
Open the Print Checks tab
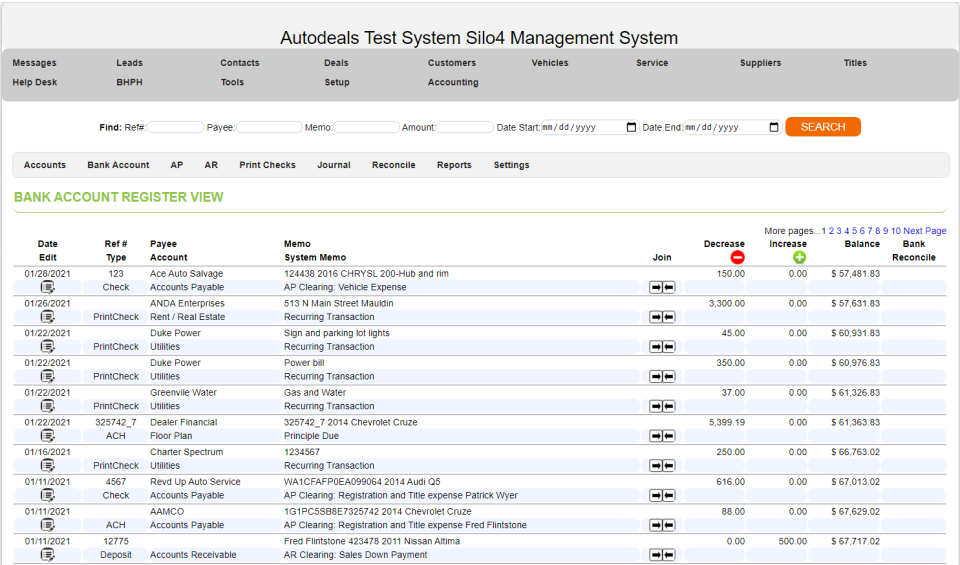pyautogui.click(x=268, y=165)
